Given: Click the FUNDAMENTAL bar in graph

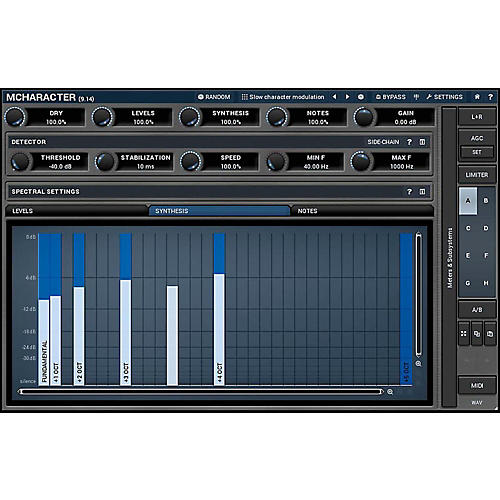Looking at the screenshot, I should [x=44, y=342].
